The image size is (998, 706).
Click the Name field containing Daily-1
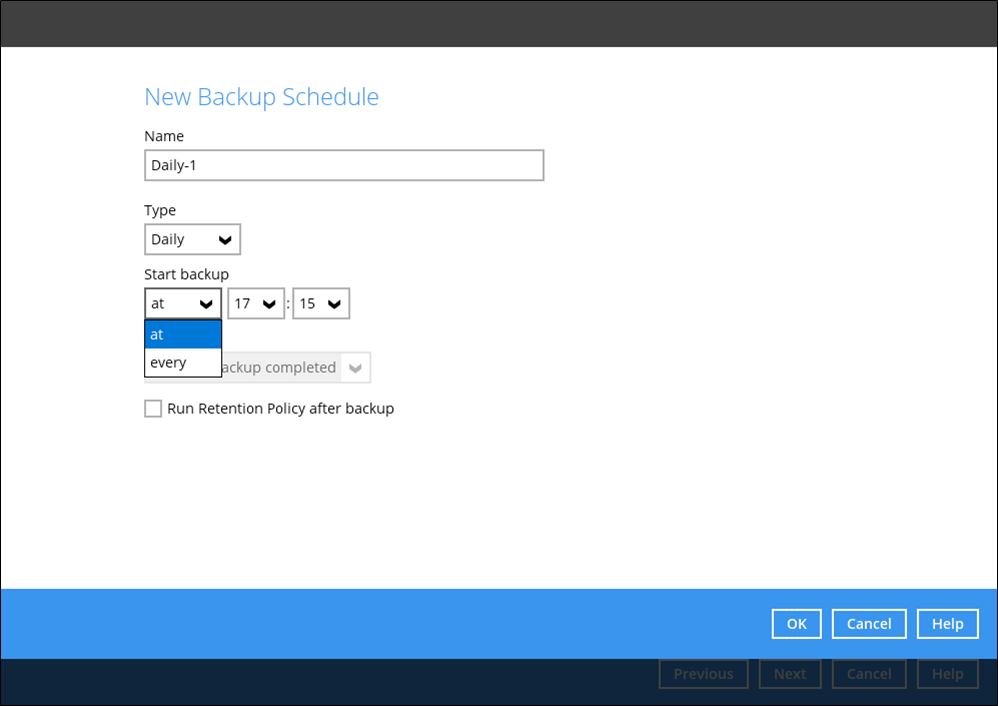[343, 165]
